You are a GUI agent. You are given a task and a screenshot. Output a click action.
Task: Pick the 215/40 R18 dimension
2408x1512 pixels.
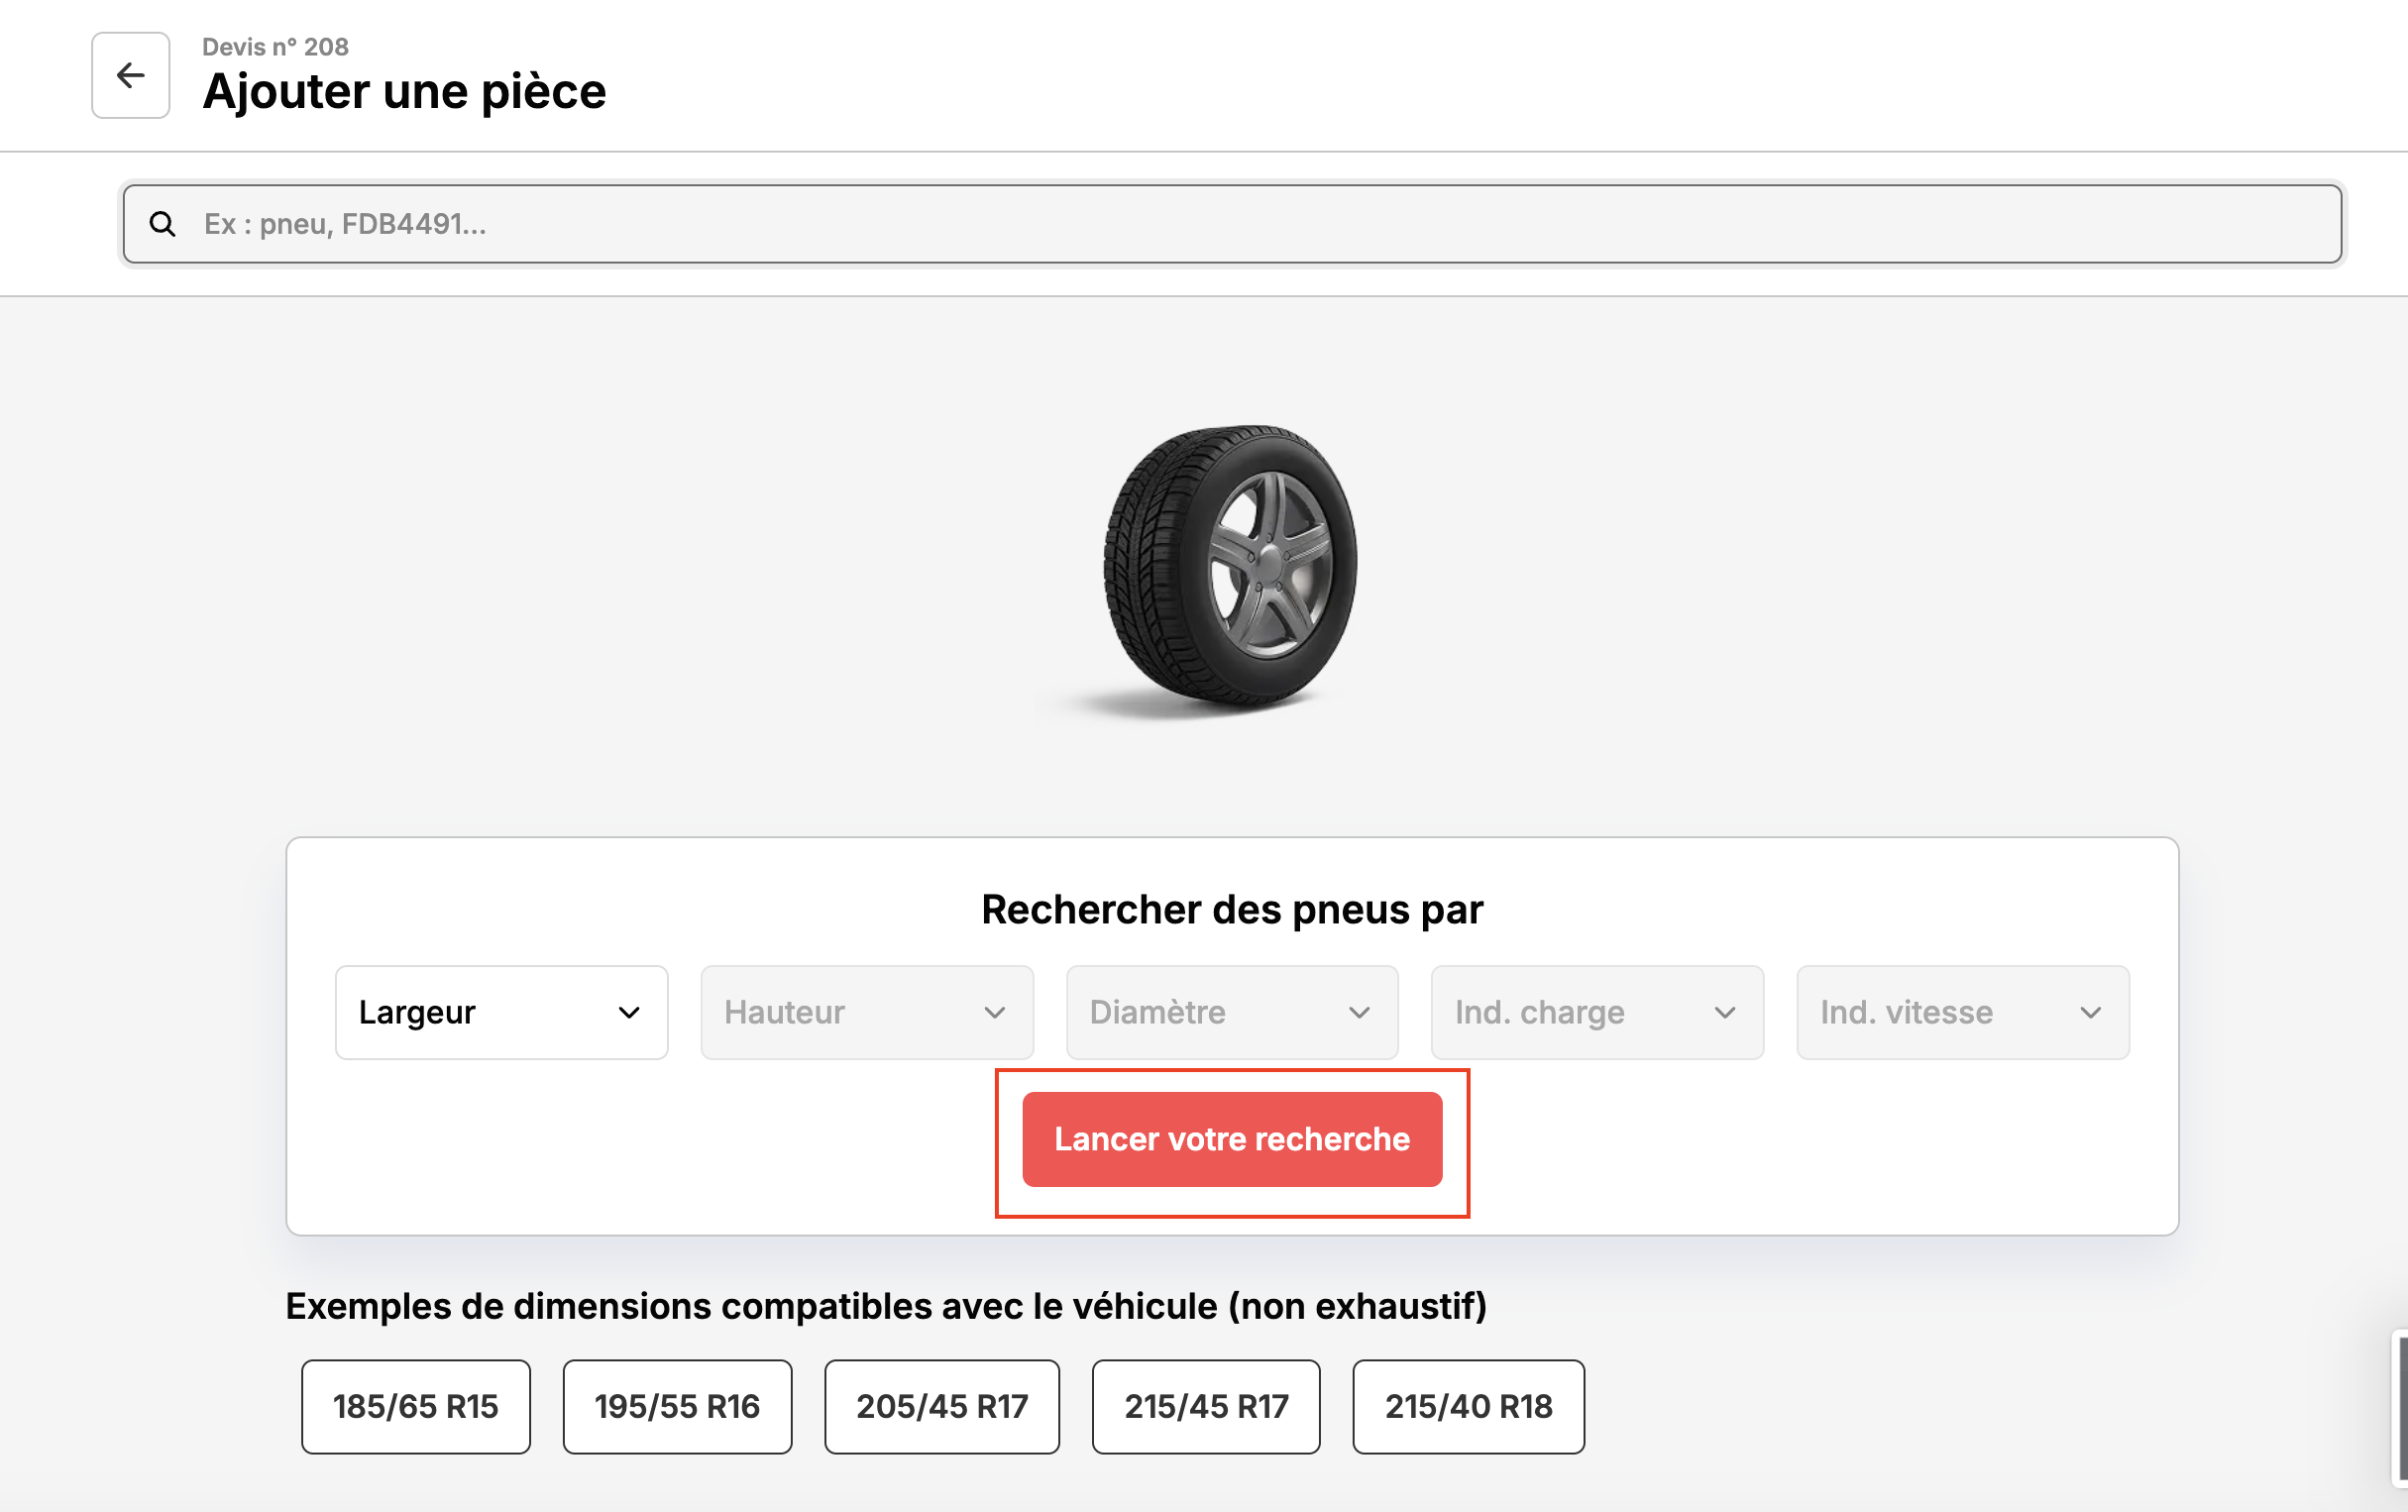[1468, 1406]
